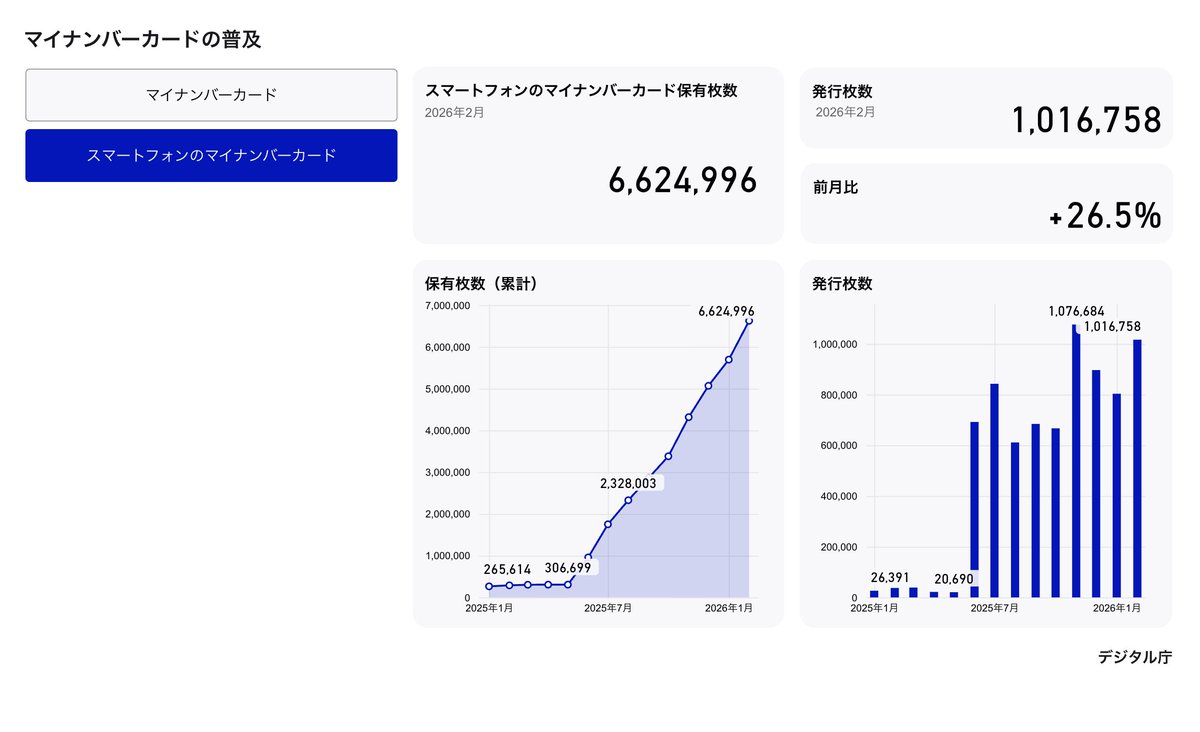1200x732 pixels.
Task: Click the 6,624,996 chart annotation
Action: (727, 311)
